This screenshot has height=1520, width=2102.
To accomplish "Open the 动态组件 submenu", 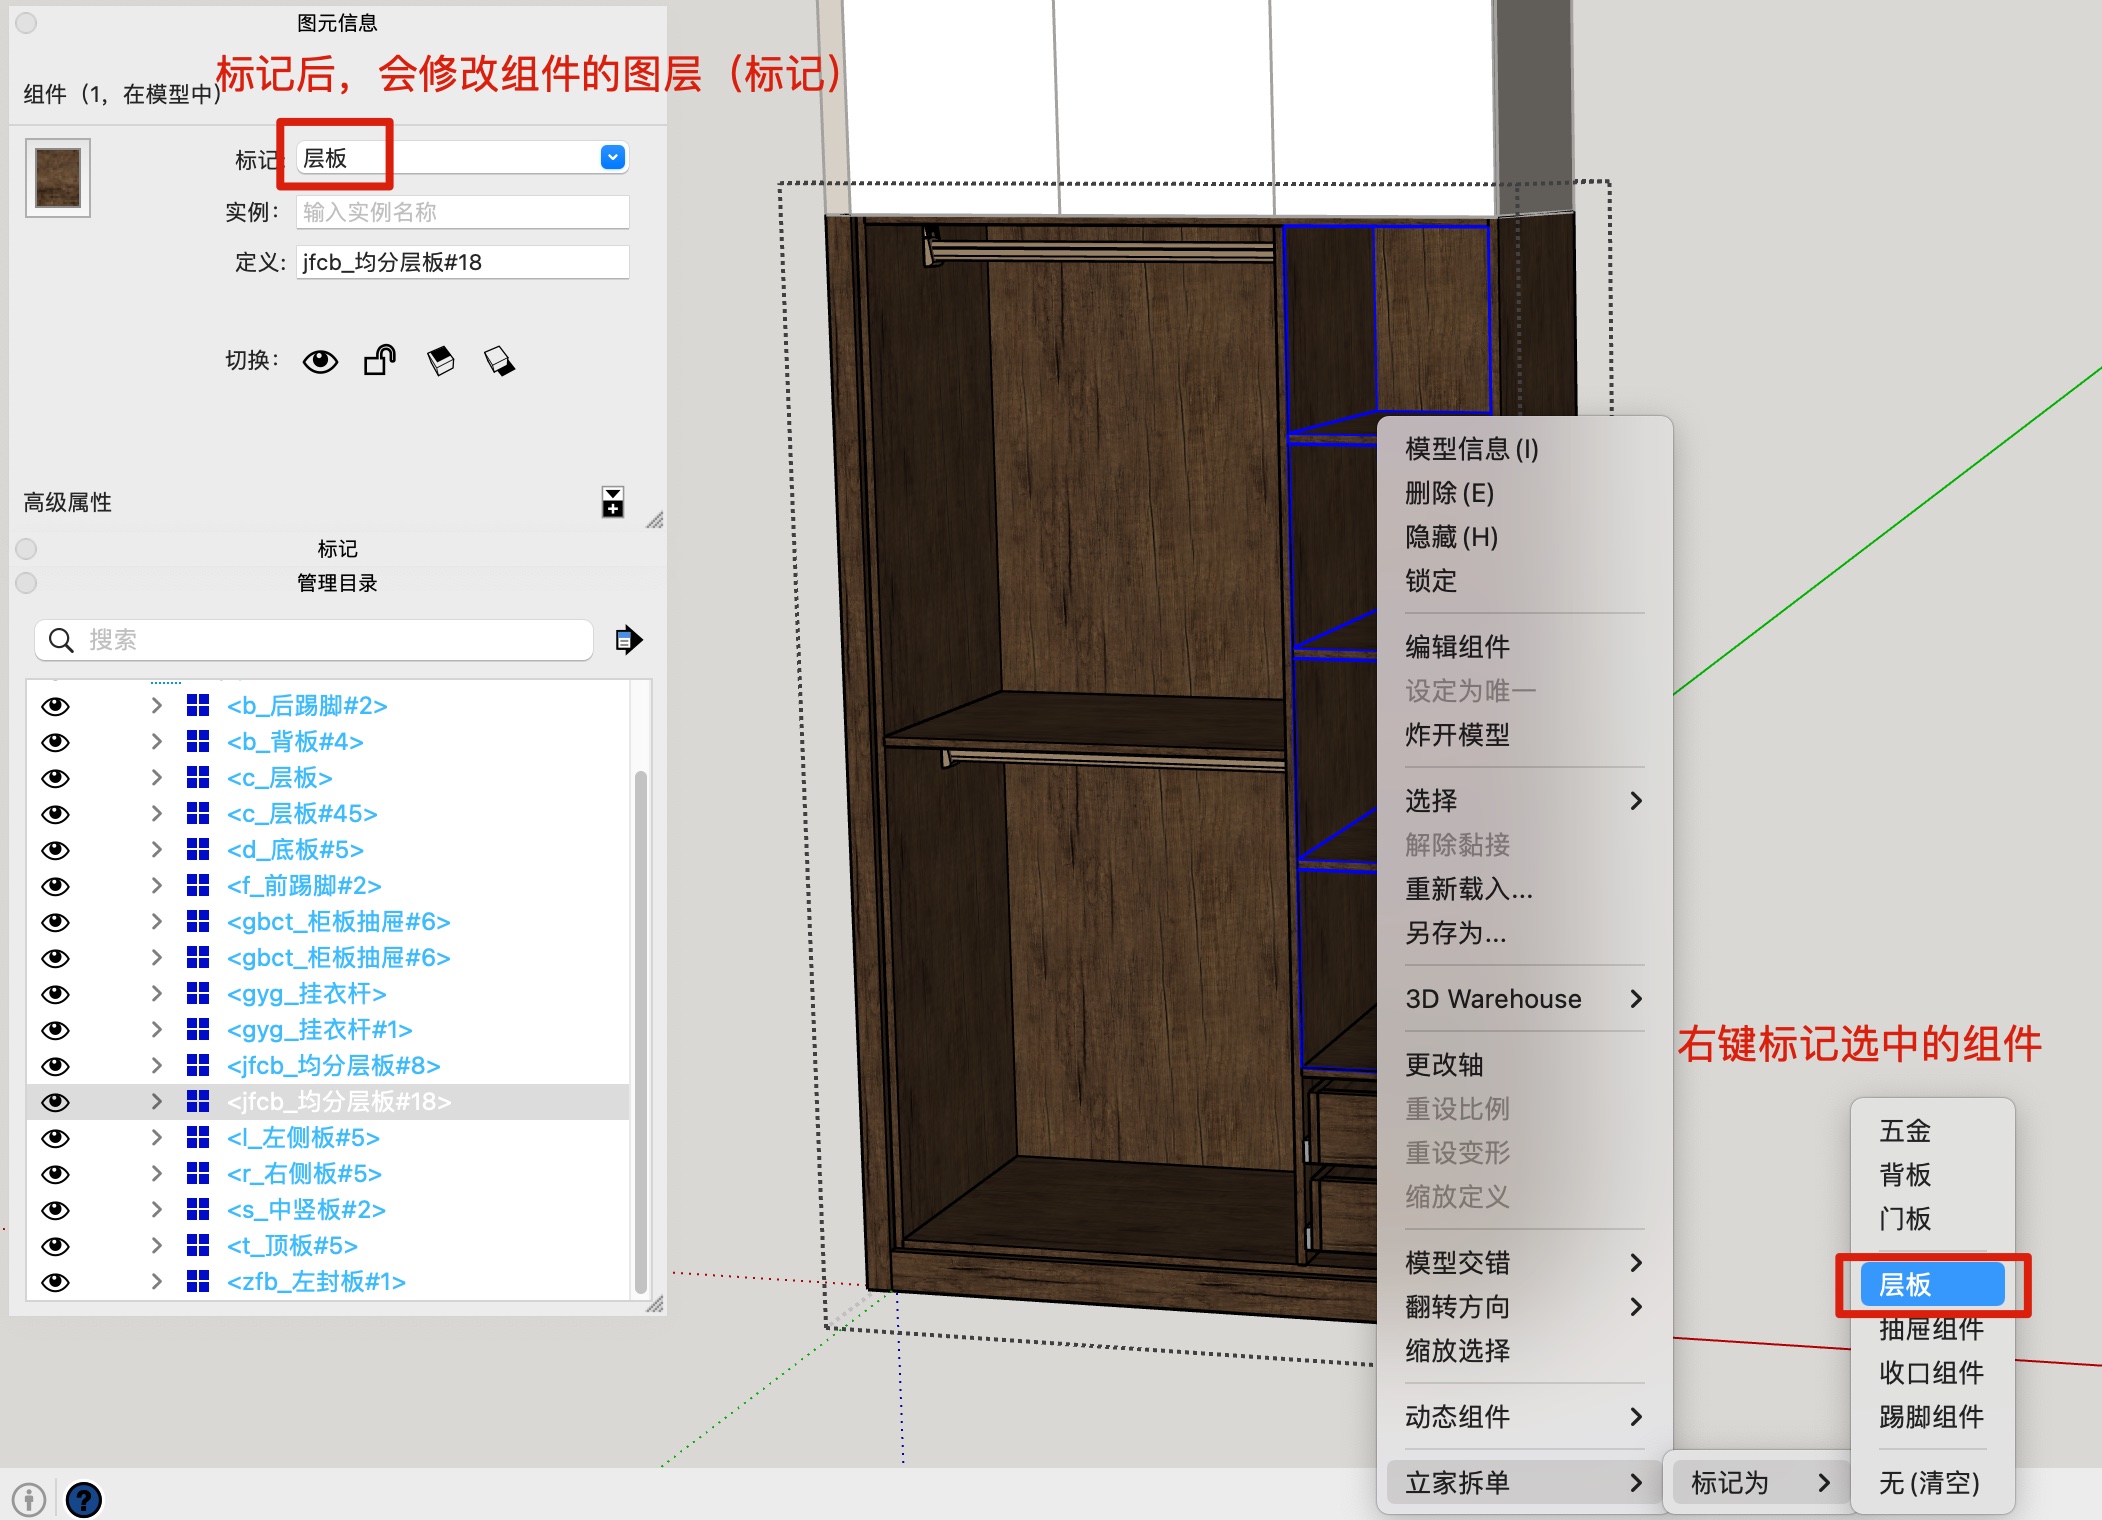I will point(1524,1417).
